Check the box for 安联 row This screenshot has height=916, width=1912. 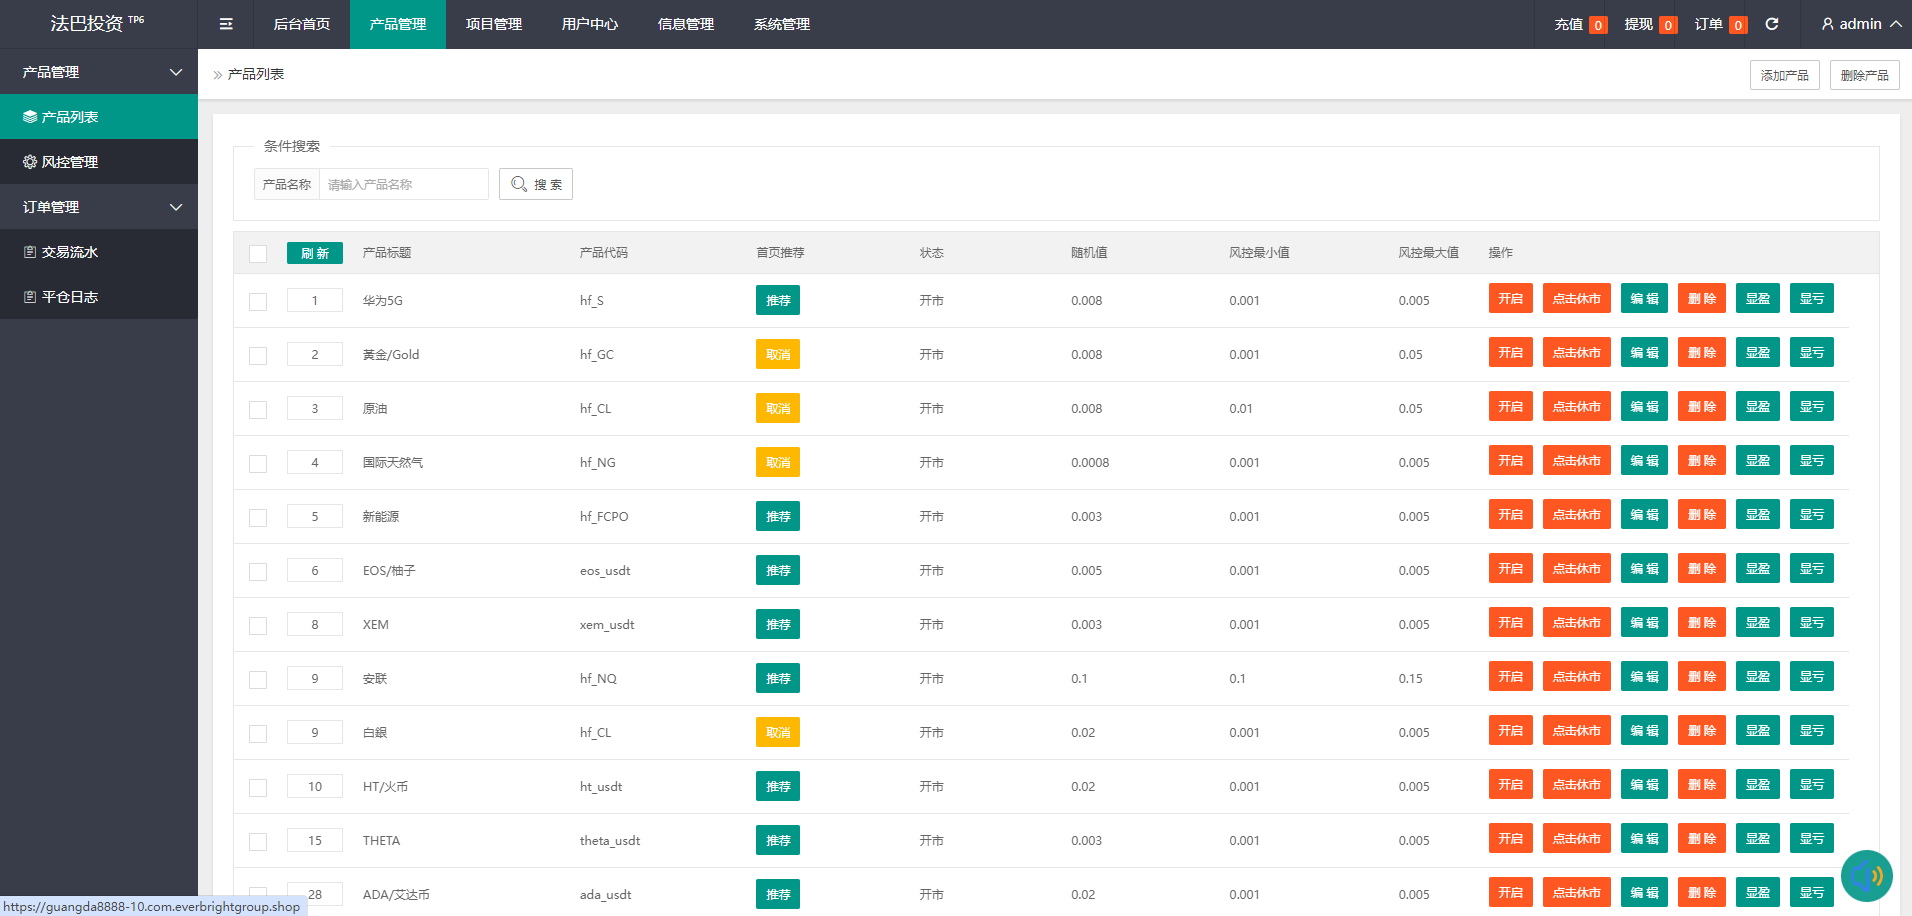[258, 680]
